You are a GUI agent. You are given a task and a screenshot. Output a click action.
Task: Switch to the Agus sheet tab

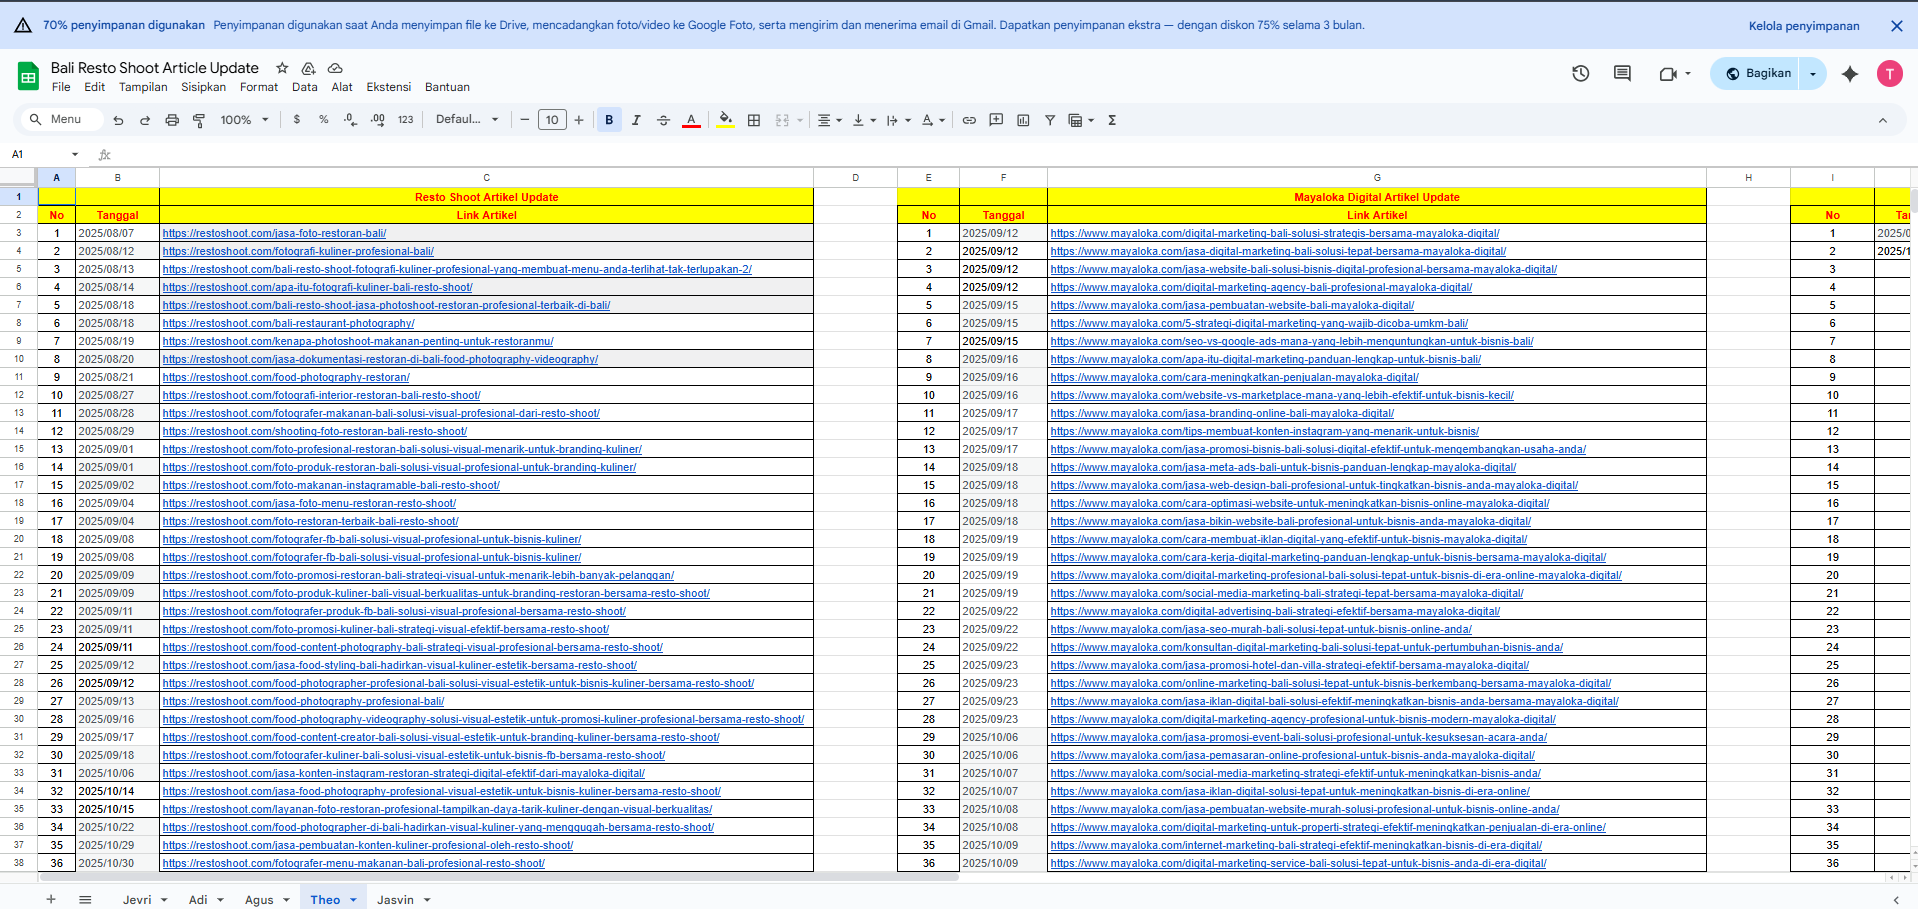(x=259, y=899)
